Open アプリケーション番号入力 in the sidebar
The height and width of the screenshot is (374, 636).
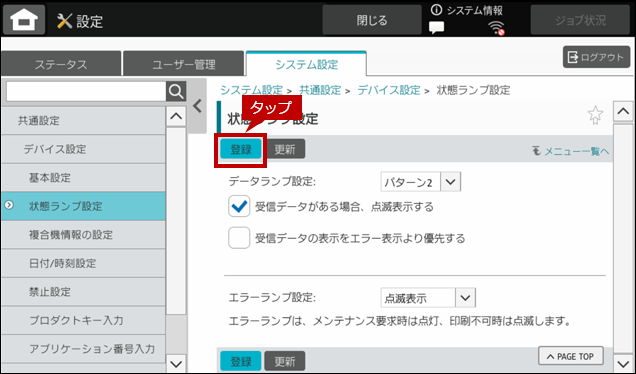(83, 348)
